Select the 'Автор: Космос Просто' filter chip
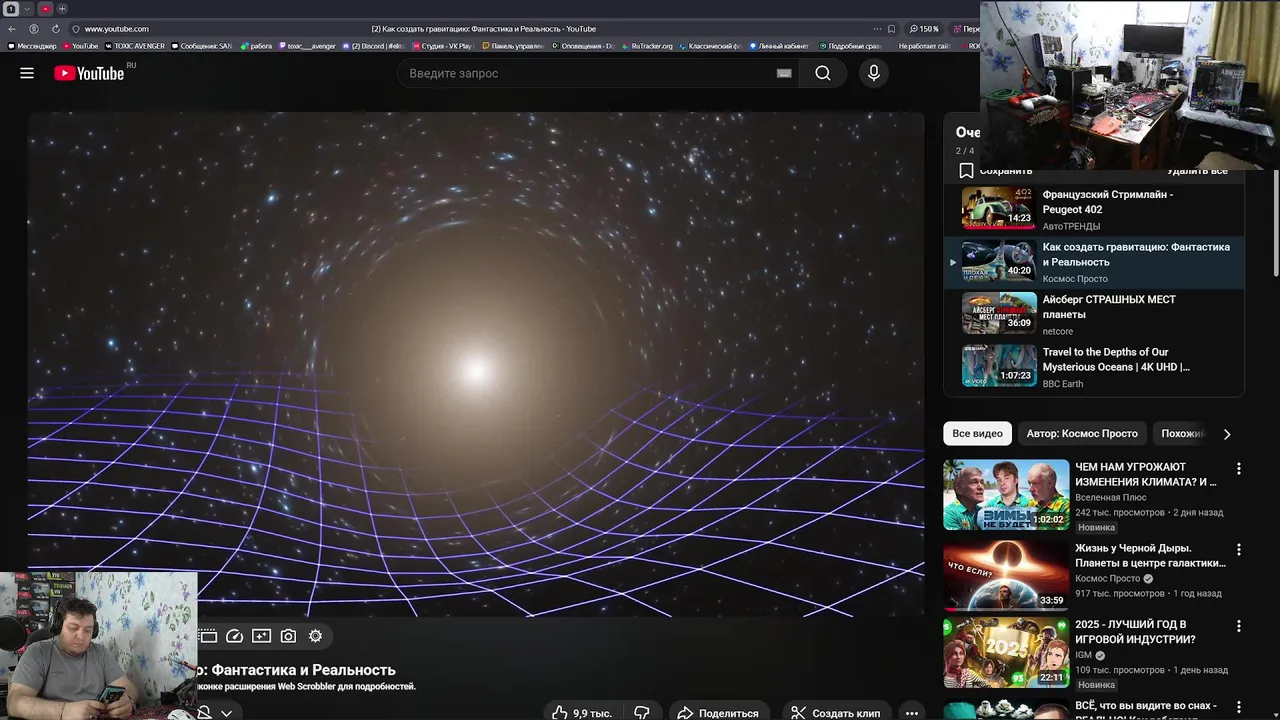This screenshot has height=720, width=1280. [1082, 433]
